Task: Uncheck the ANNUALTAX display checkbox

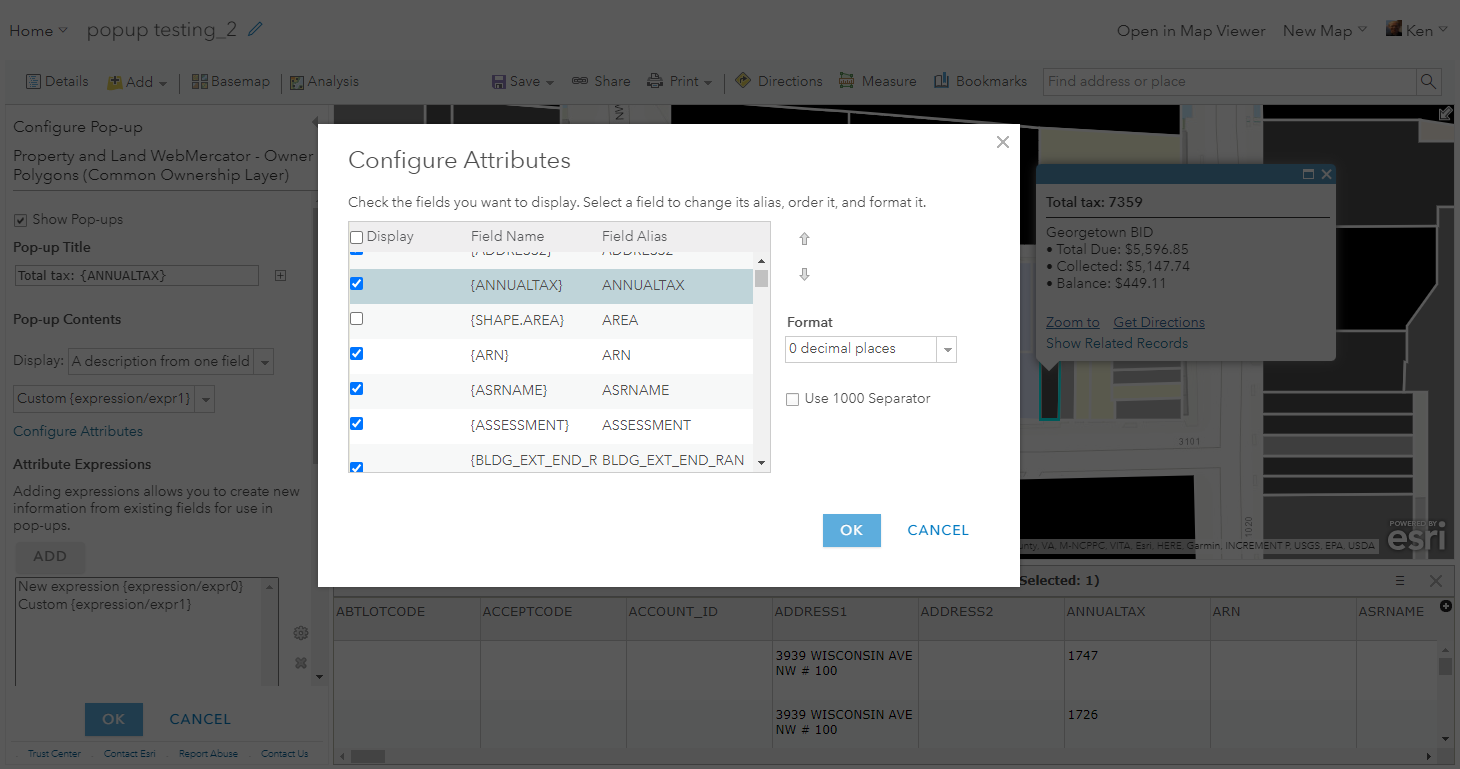Action: pos(356,284)
